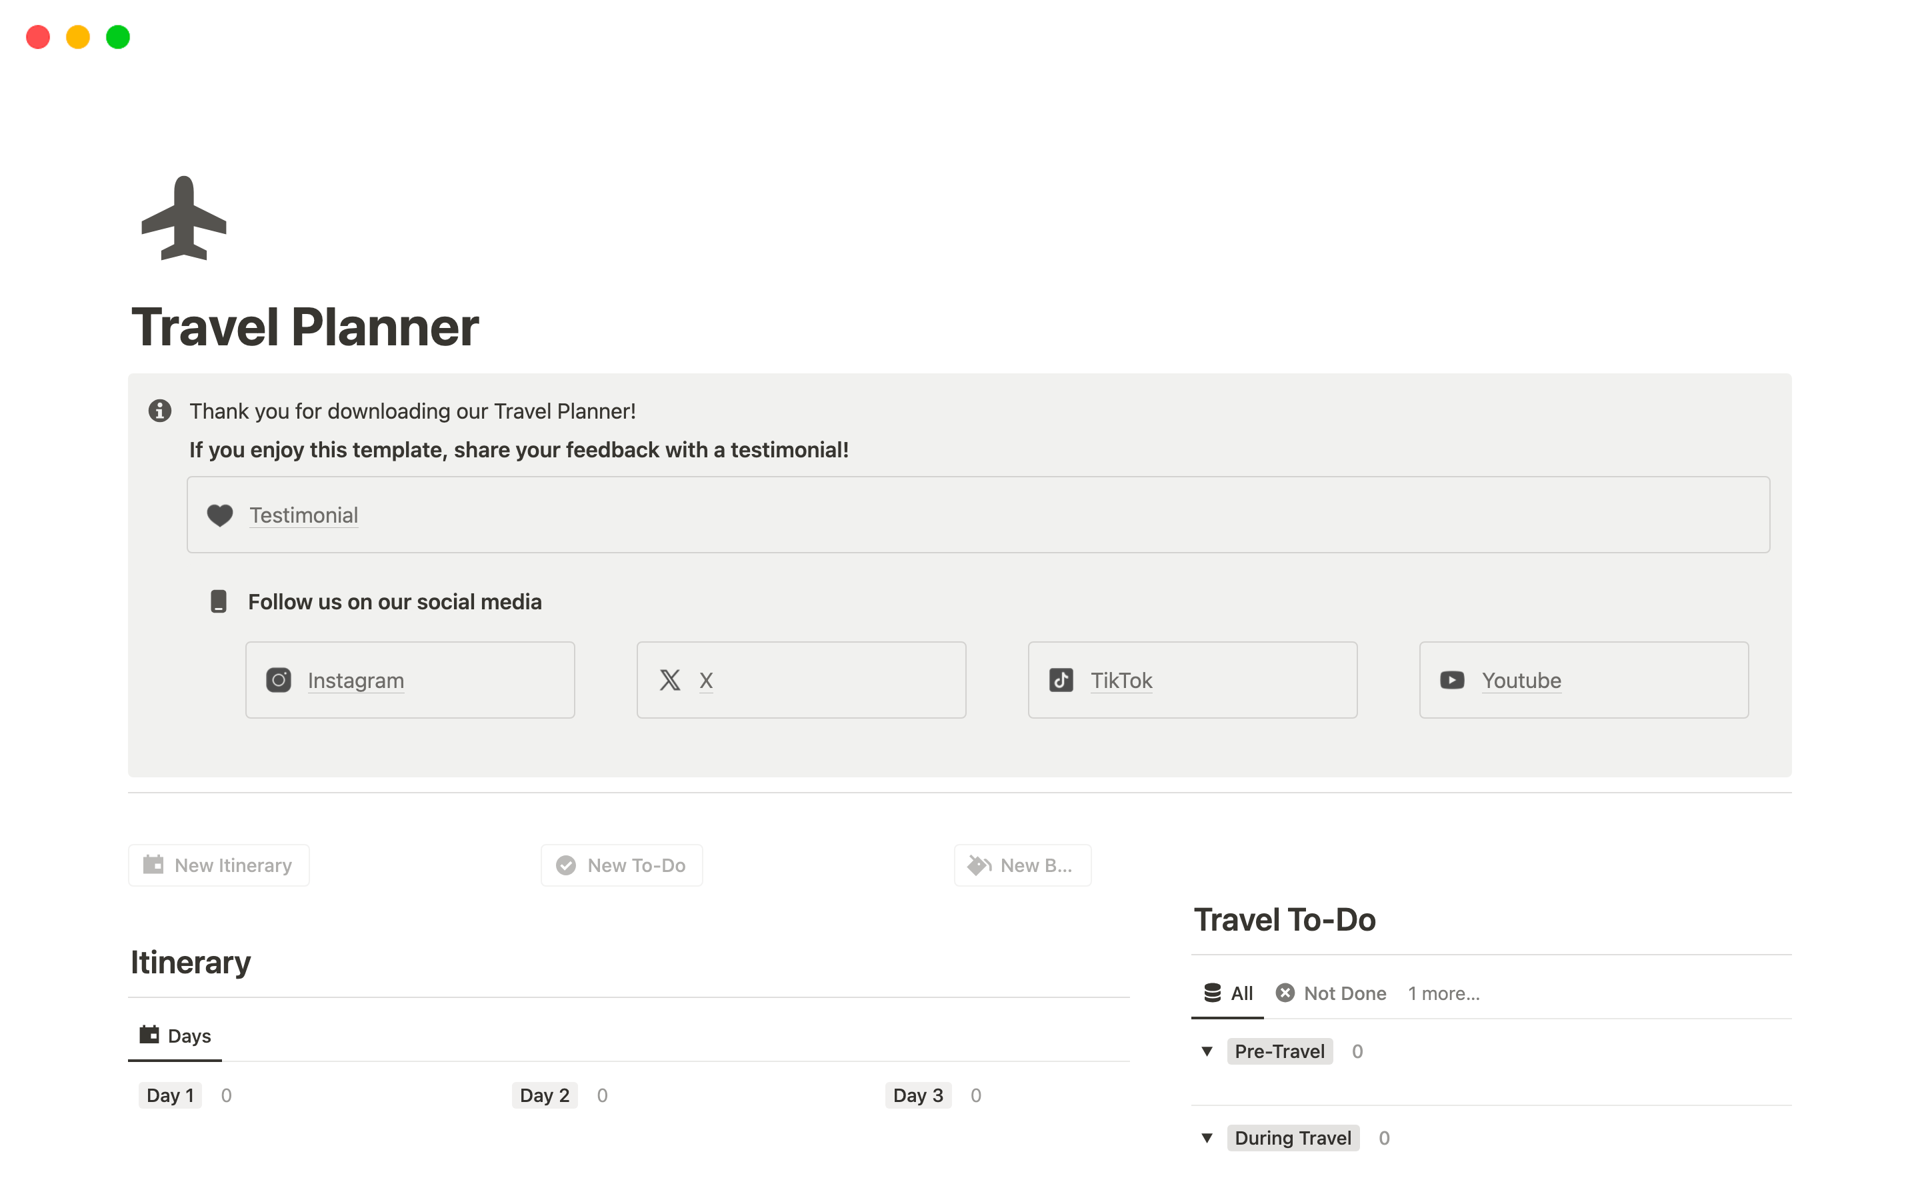The height and width of the screenshot is (1200, 1920).
Task: Click the X logo icon
Action: (670, 680)
